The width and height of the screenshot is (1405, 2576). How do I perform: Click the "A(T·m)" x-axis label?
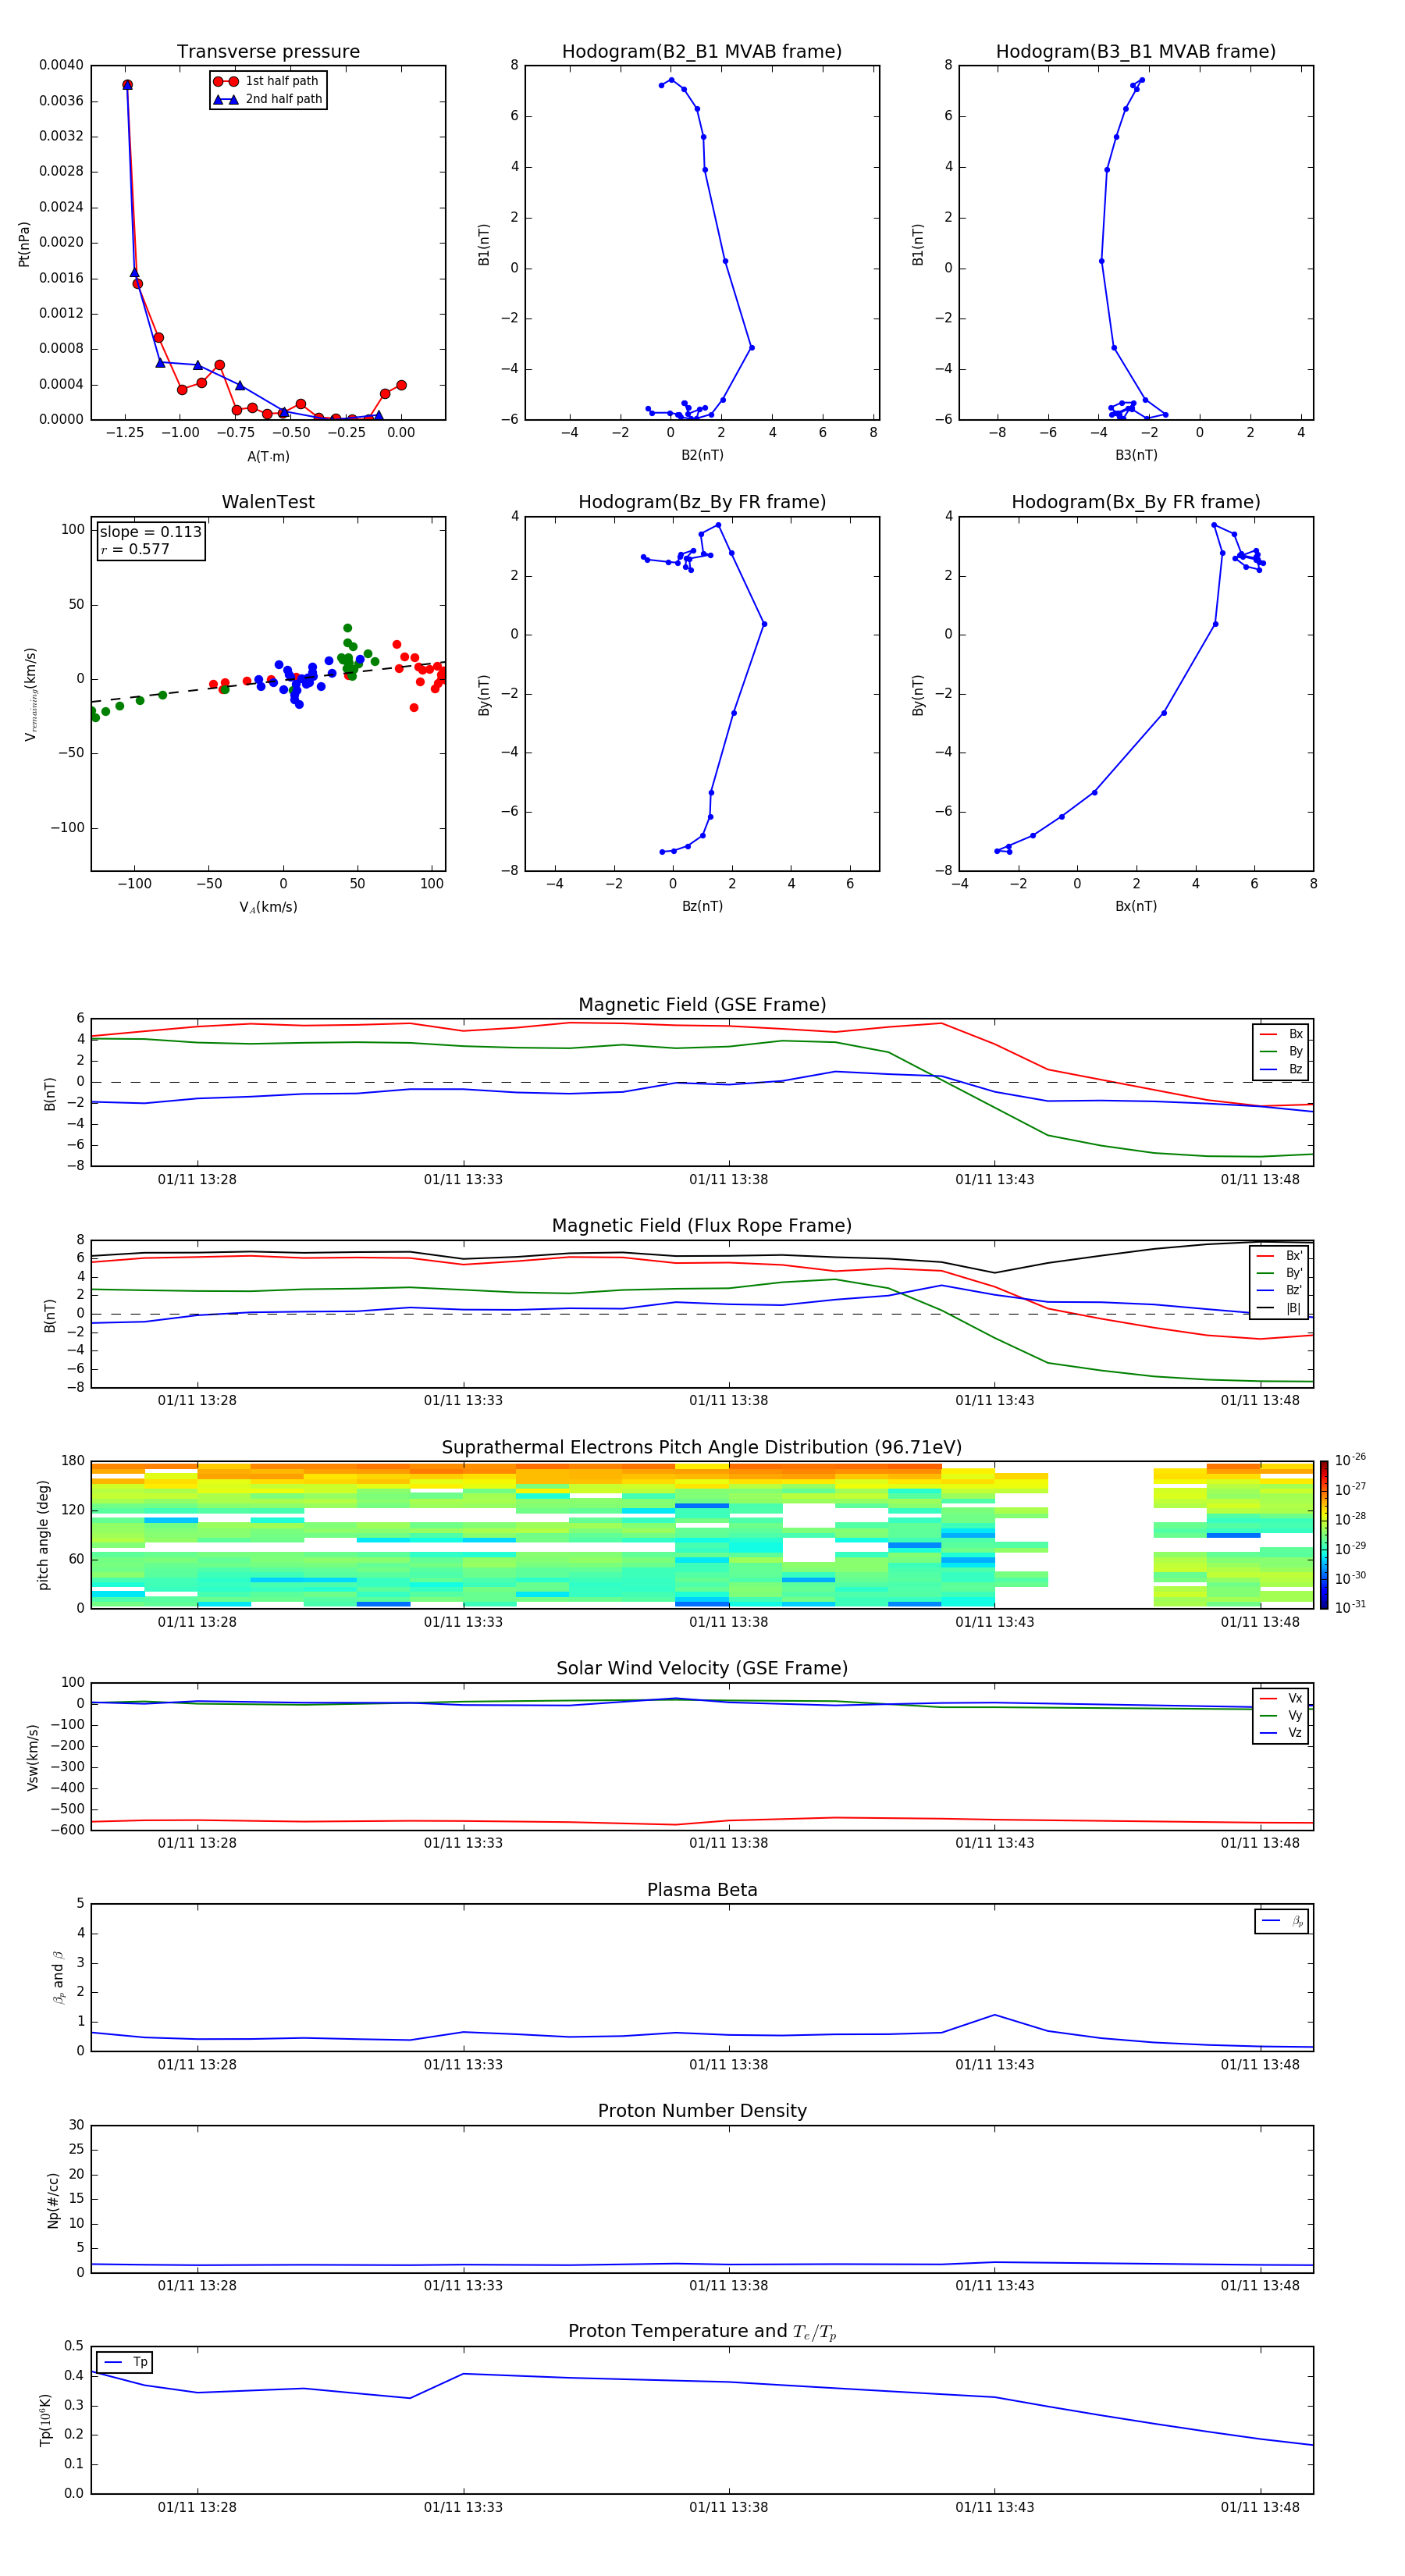pyautogui.click(x=268, y=456)
